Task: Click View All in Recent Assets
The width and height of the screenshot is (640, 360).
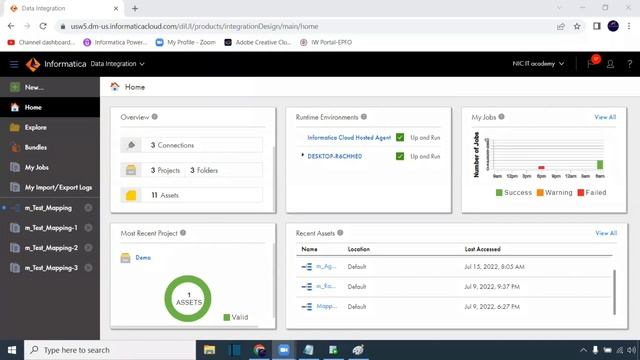Action: point(606,233)
